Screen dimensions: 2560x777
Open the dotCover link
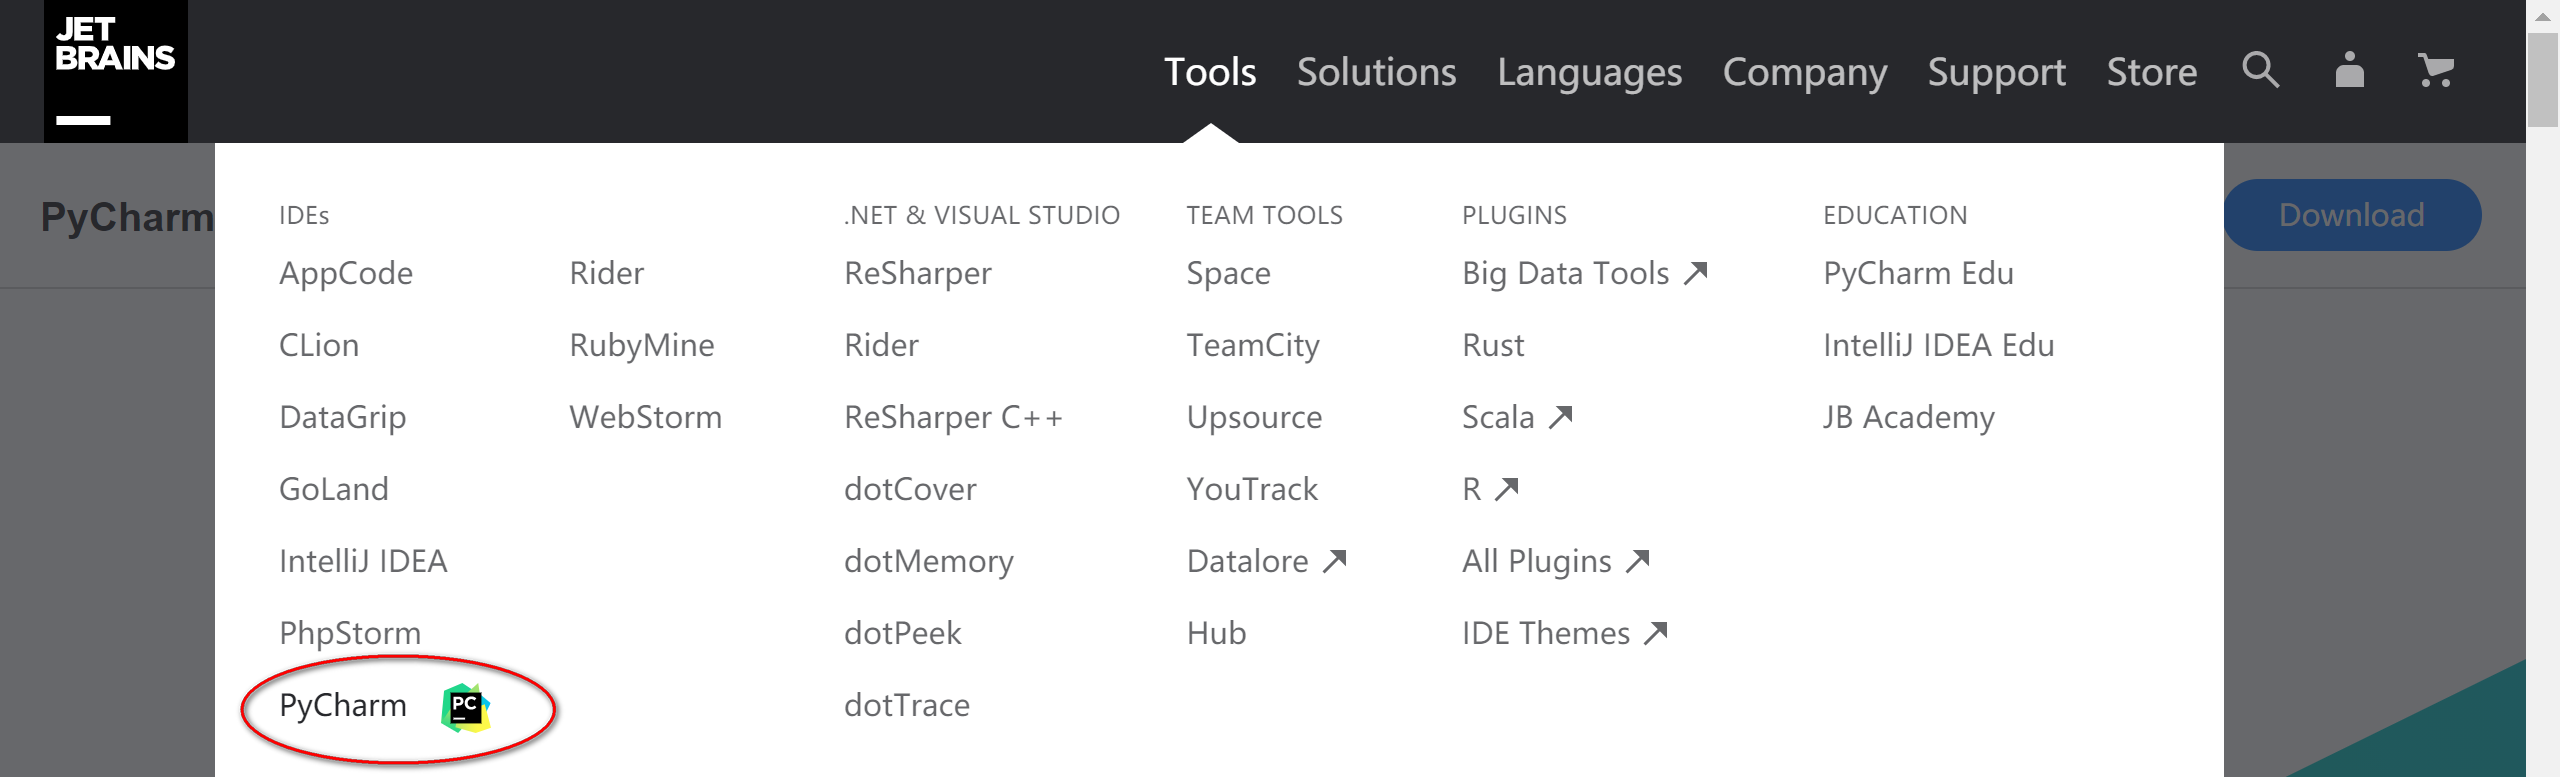[x=910, y=489]
